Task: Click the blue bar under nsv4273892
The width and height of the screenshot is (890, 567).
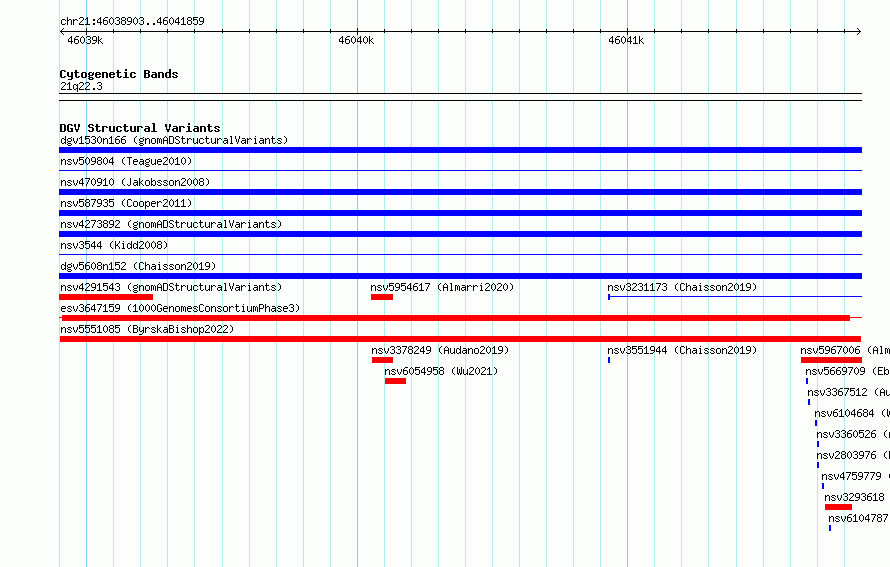Action: tap(460, 234)
